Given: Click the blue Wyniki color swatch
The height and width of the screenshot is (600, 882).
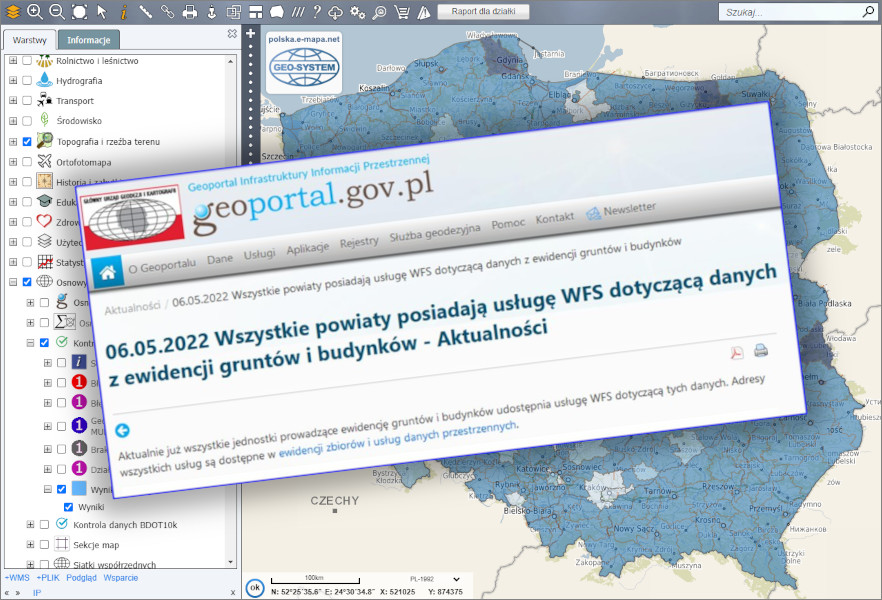Looking at the screenshot, I should click(x=79, y=488).
